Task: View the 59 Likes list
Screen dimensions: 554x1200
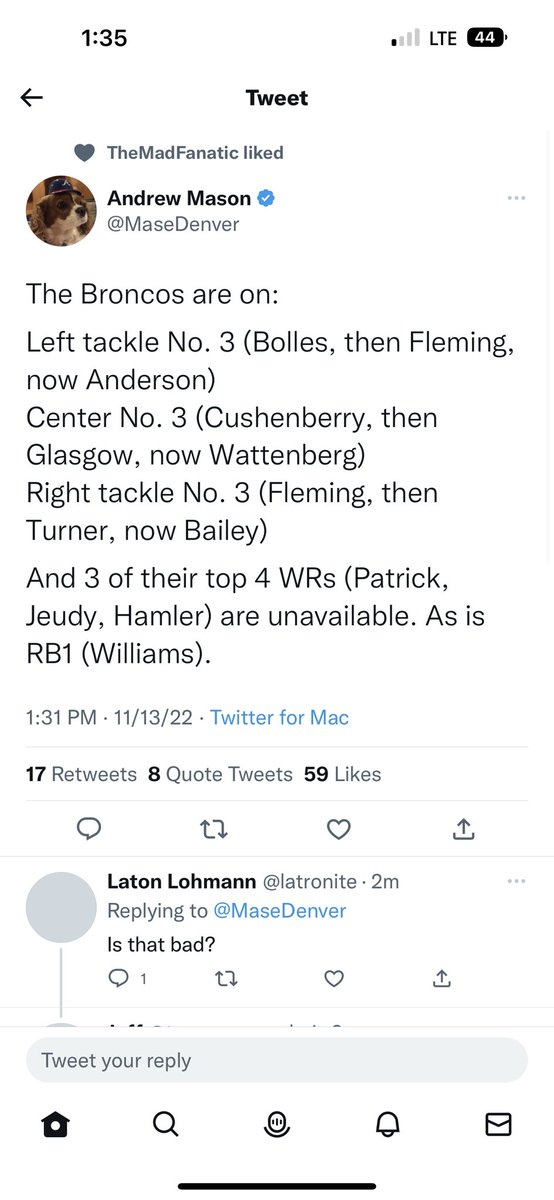Action: (x=342, y=774)
